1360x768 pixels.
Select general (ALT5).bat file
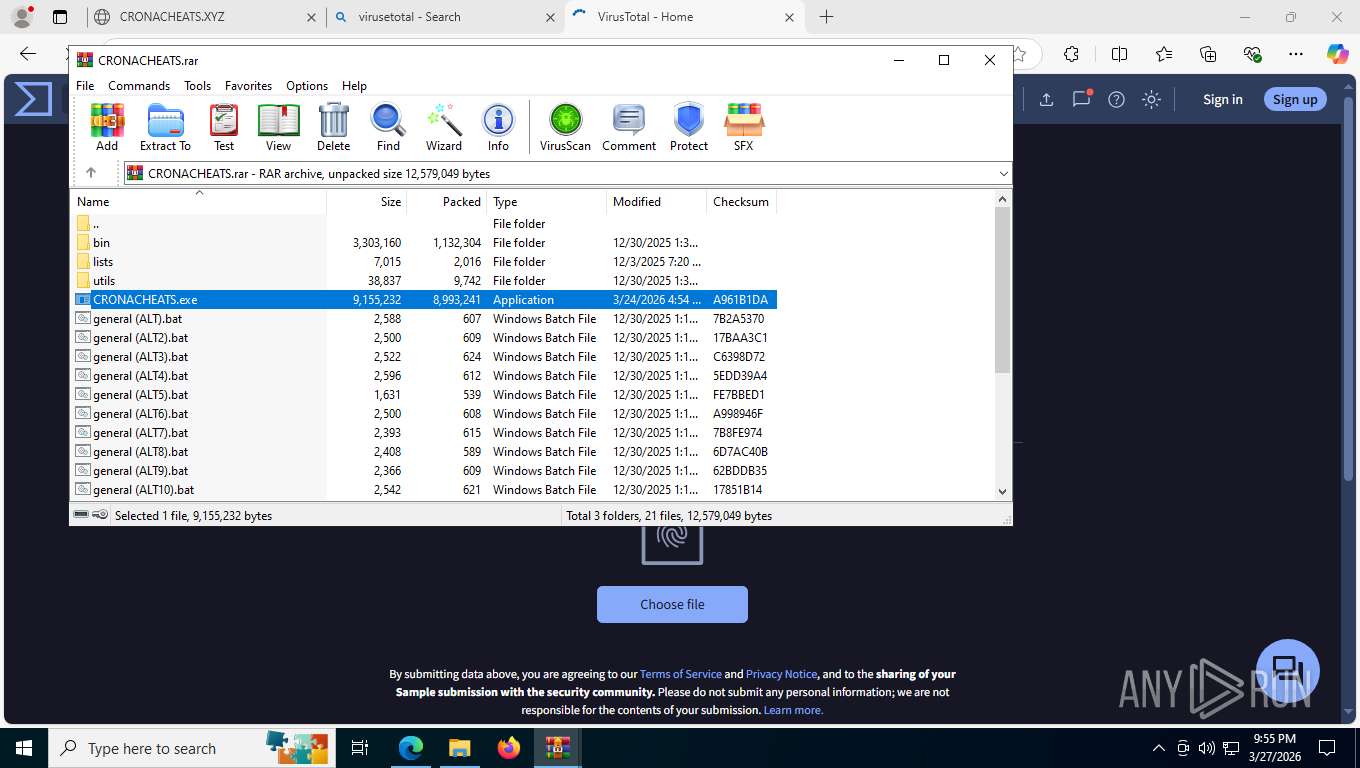pyautogui.click(x=140, y=395)
